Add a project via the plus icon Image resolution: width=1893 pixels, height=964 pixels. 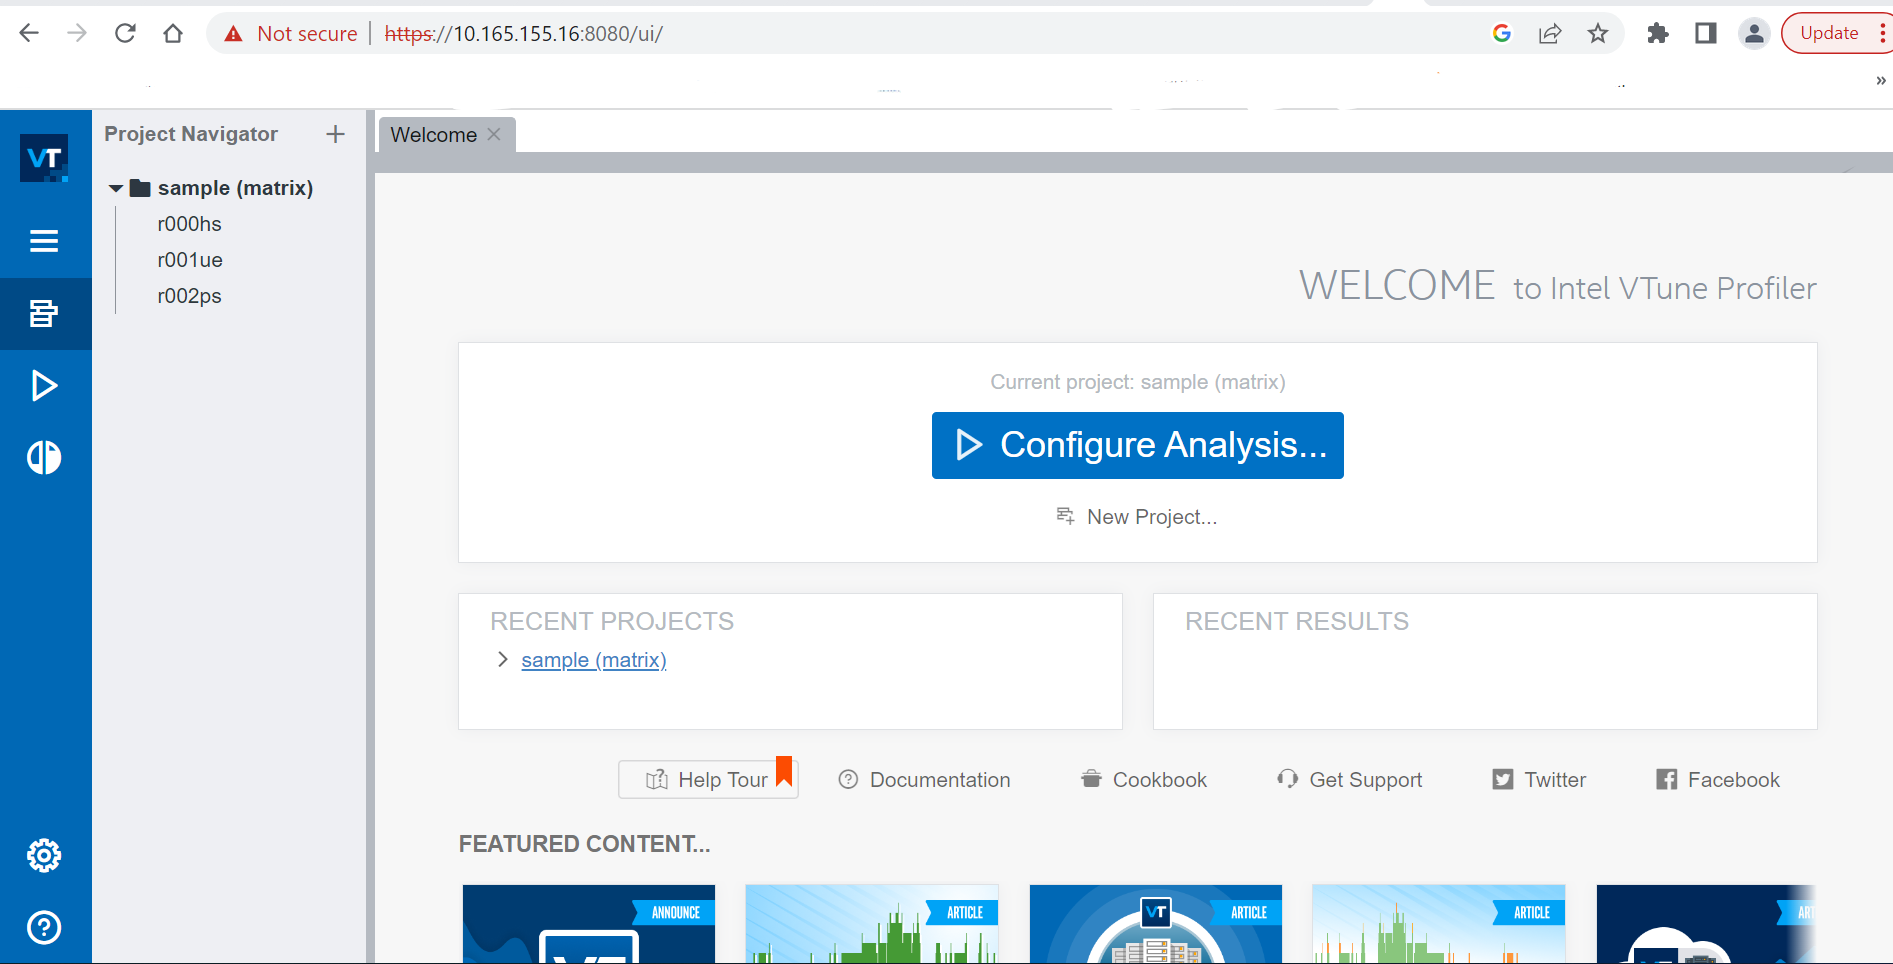[x=335, y=133]
